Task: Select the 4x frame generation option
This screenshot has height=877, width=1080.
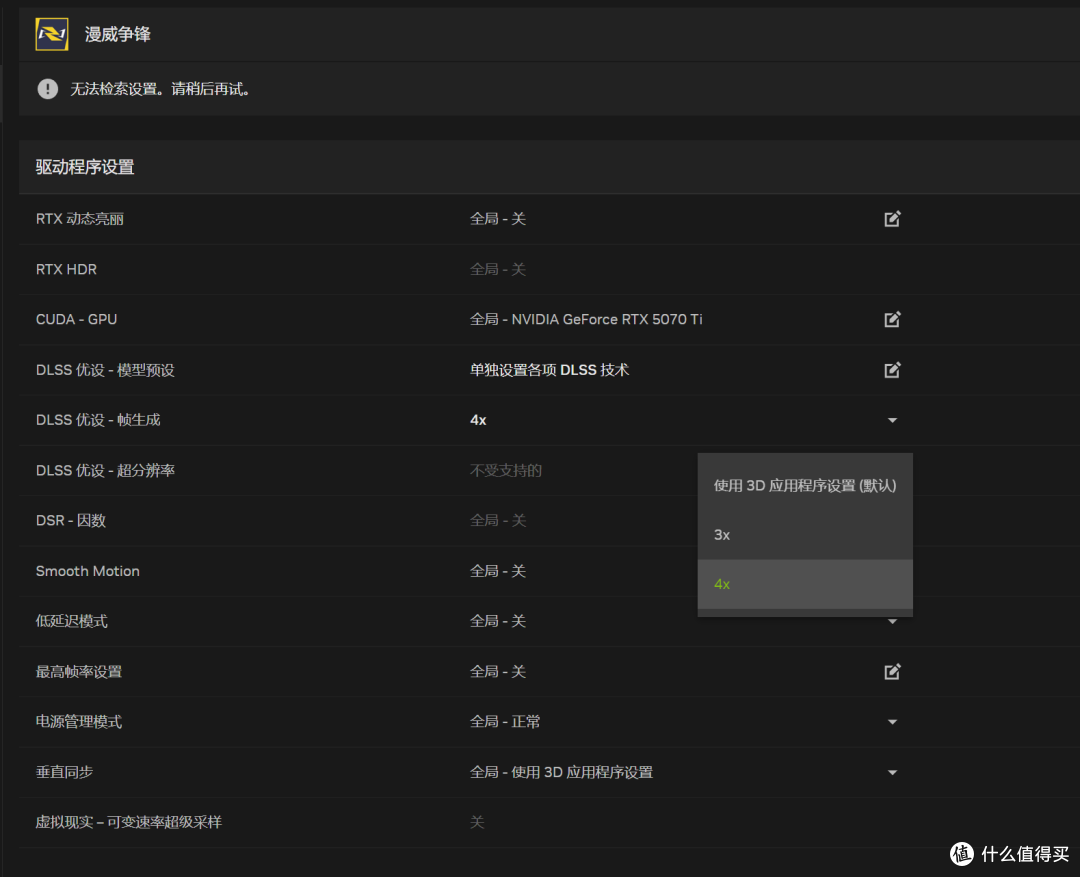Action: (x=804, y=584)
